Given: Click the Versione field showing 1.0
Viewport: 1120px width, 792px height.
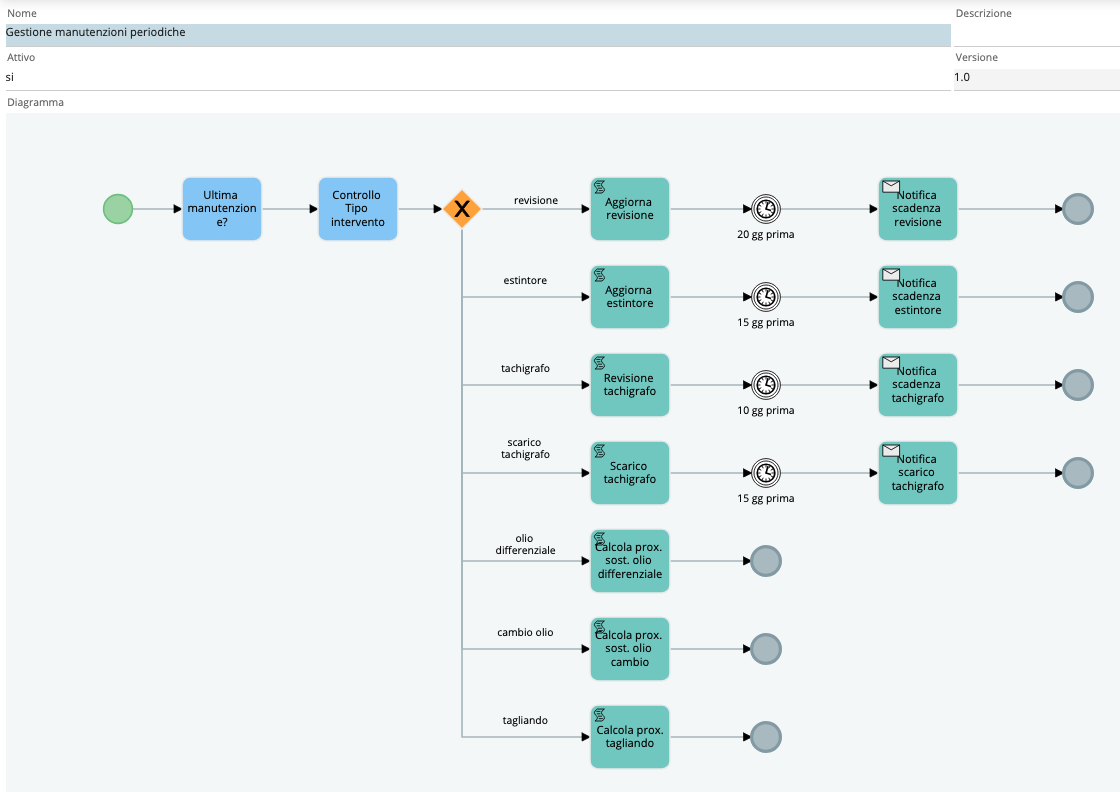Looking at the screenshot, I should (1036, 78).
